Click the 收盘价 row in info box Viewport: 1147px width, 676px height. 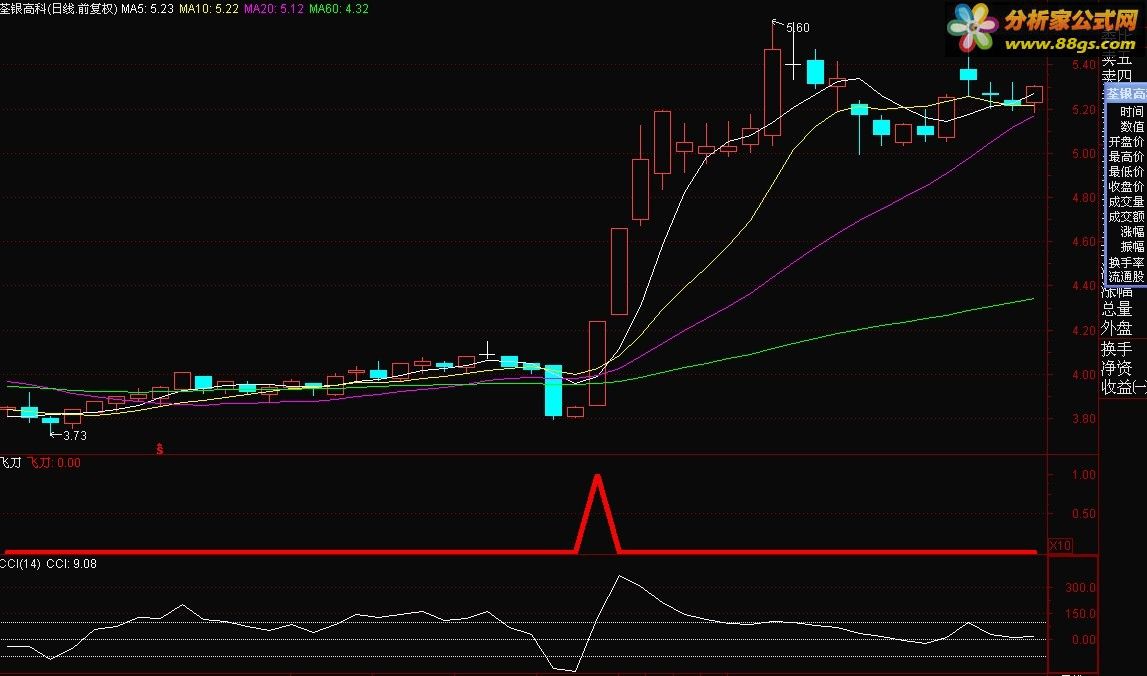1126,187
